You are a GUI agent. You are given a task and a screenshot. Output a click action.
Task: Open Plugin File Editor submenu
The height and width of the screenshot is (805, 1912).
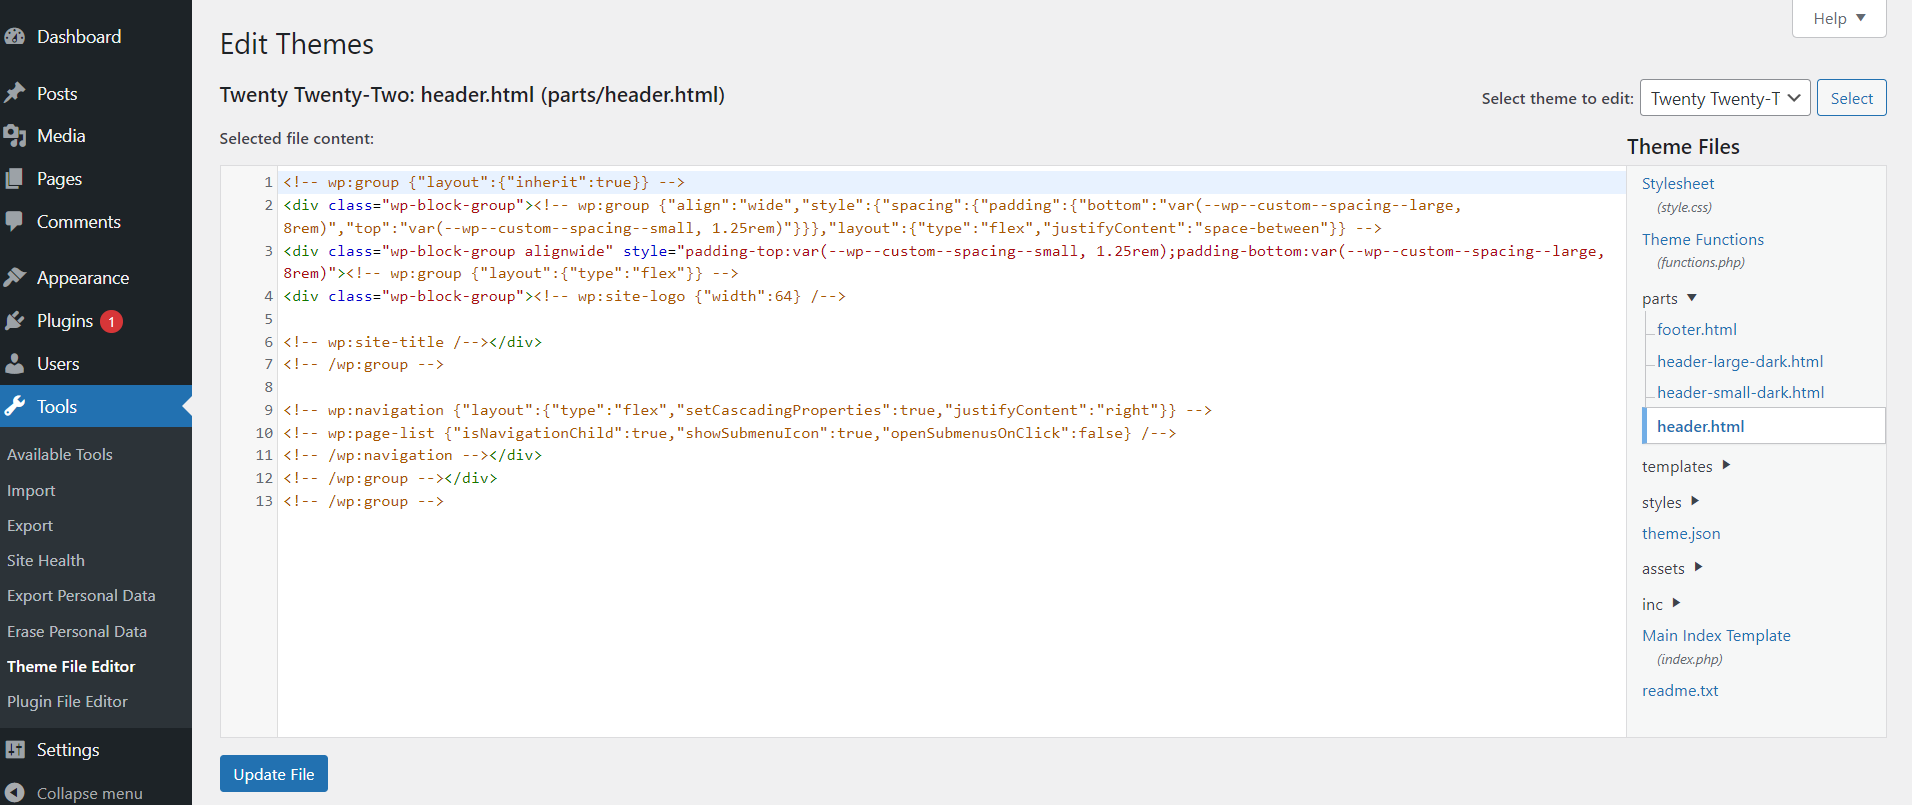point(67,701)
